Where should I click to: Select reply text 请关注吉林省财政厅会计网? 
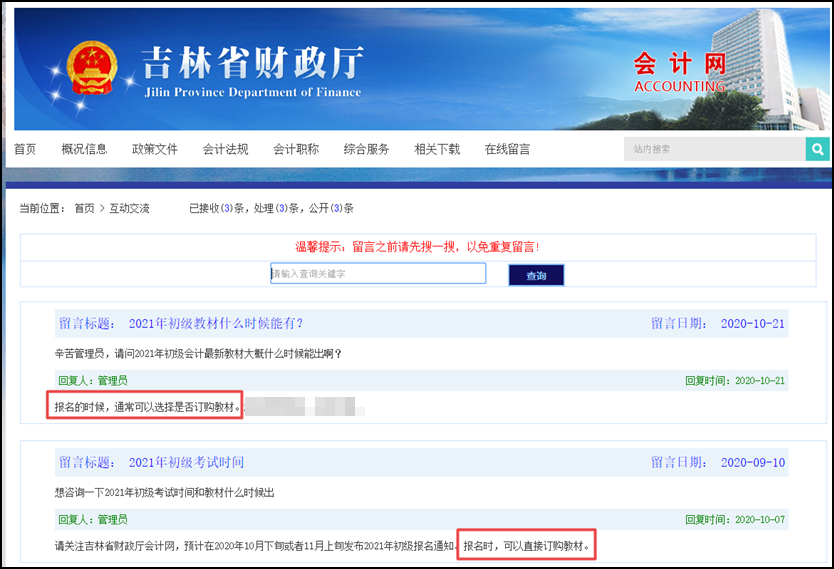click(x=254, y=546)
